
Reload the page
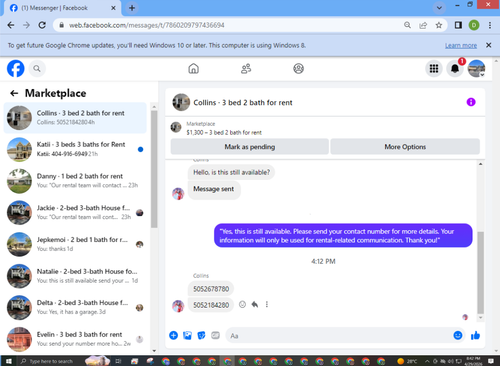42,25
